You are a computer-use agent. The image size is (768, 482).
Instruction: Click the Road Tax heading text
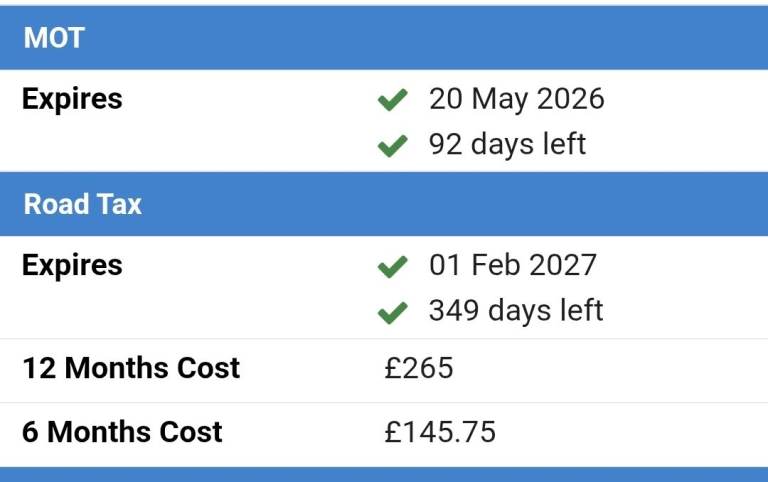point(83,204)
